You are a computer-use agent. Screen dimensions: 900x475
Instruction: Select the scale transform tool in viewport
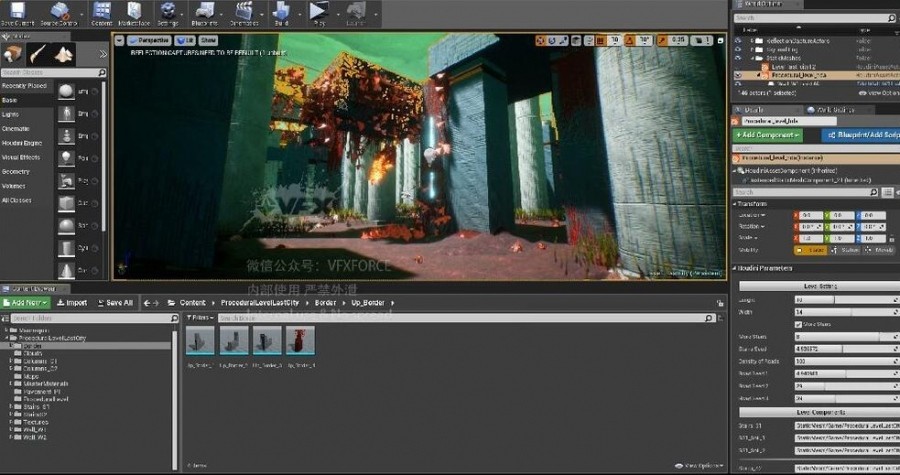(x=563, y=41)
